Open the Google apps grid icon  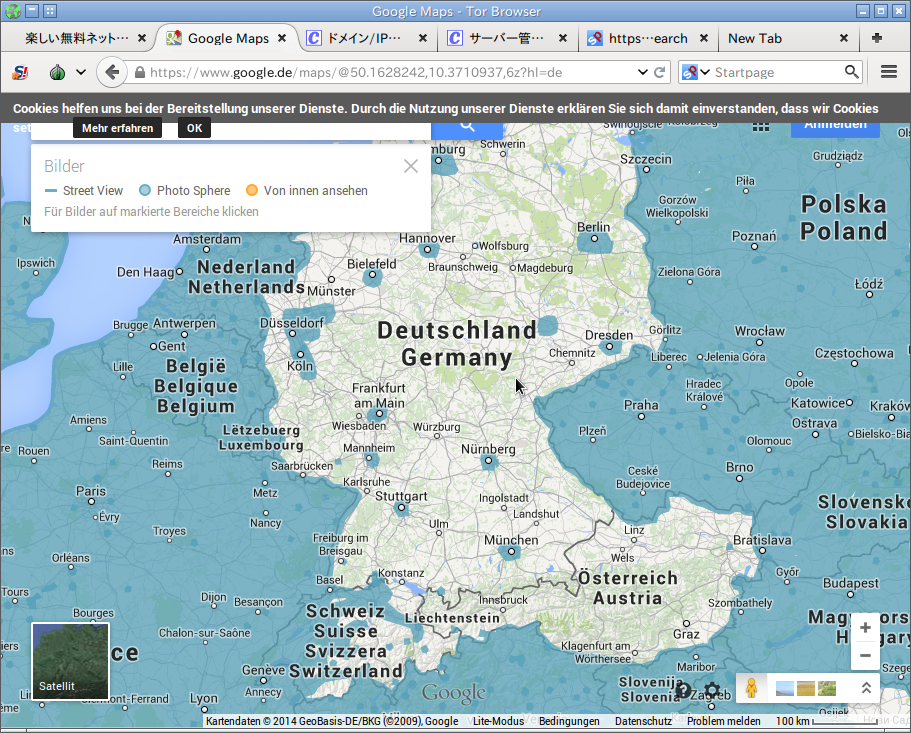click(x=761, y=127)
